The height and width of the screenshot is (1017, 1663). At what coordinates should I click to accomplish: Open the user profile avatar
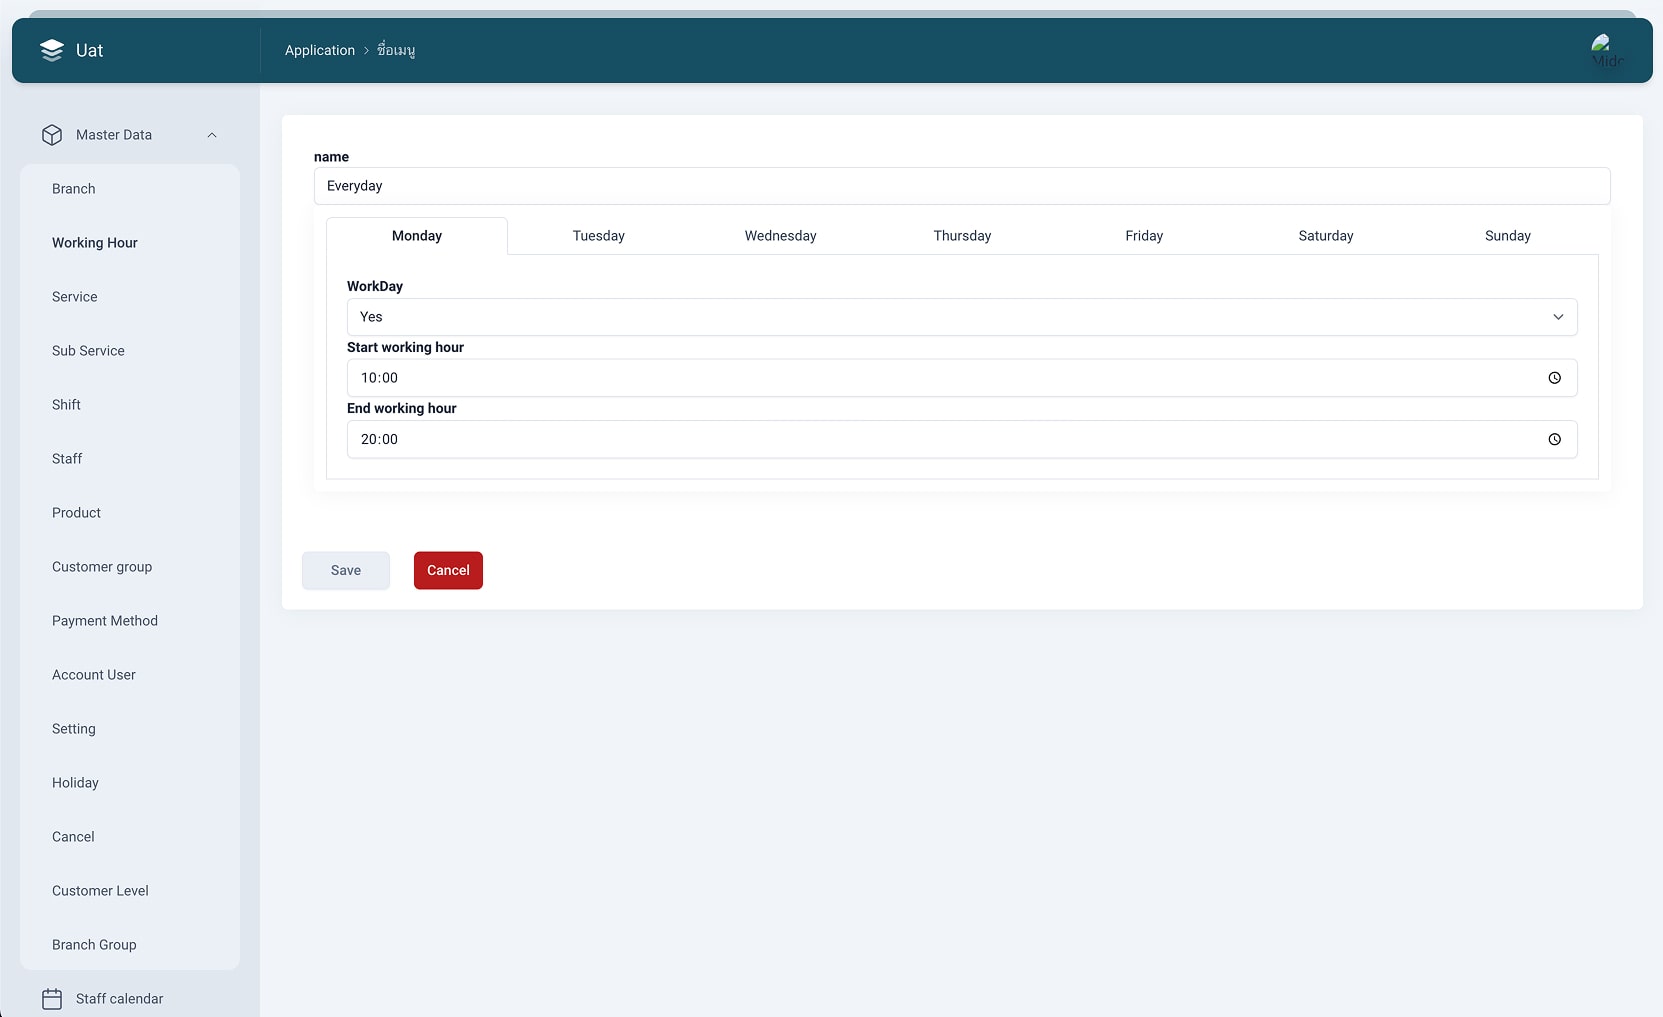pyautogui.click(x=1606, y=50)
